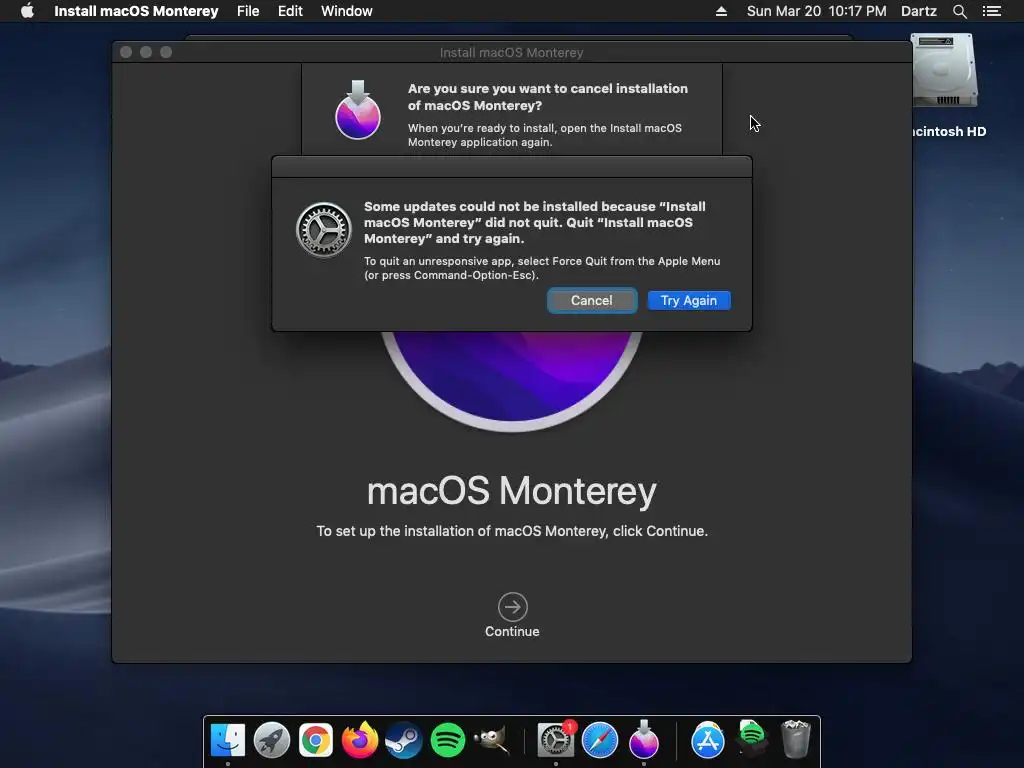Open the Edit menu

[290, 11]
